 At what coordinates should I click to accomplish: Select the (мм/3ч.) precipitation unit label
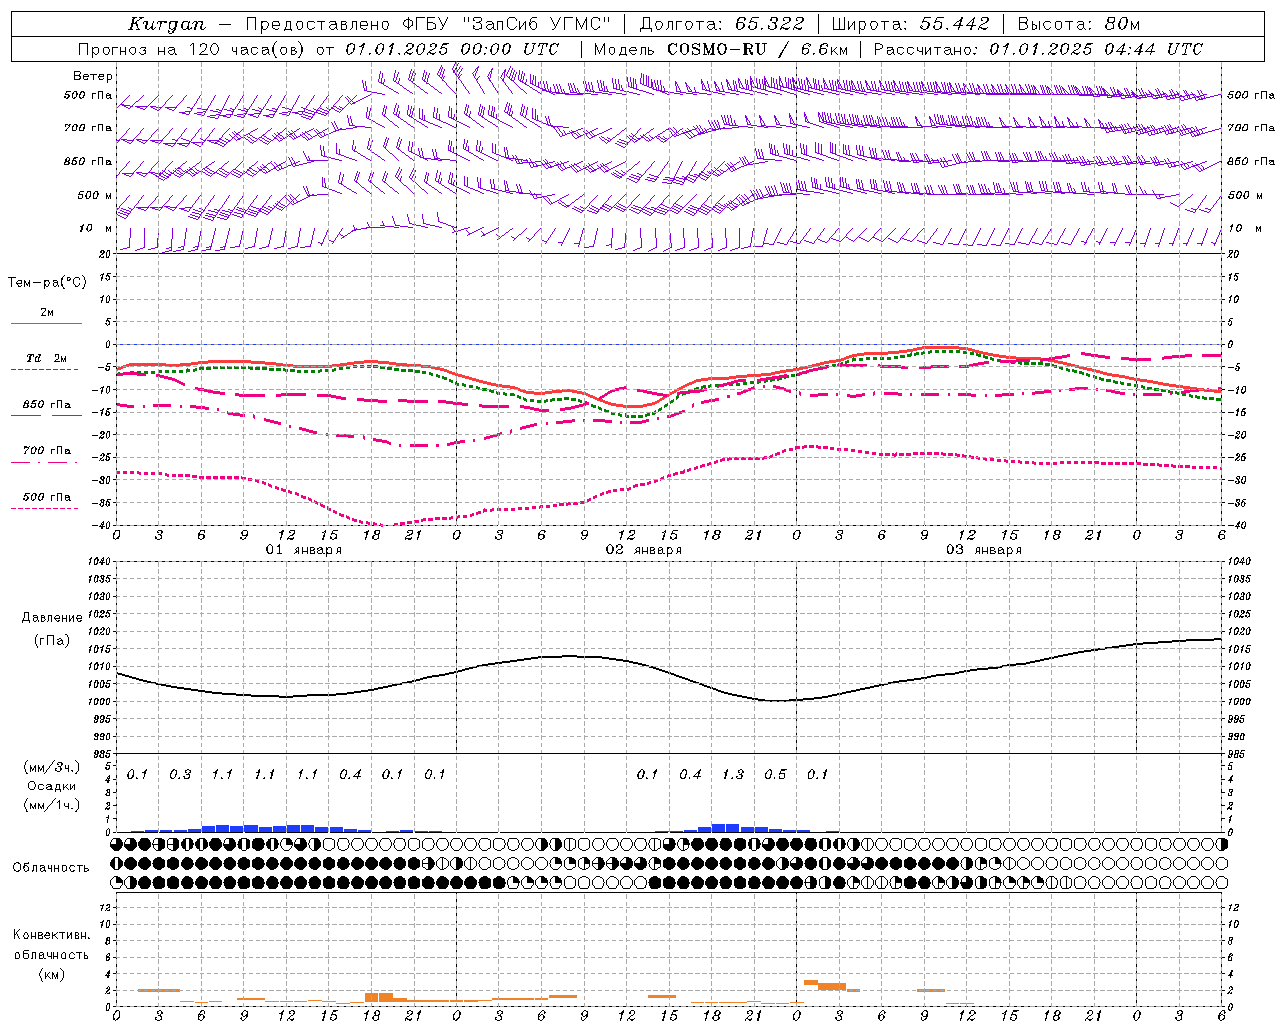click(52, 767)
